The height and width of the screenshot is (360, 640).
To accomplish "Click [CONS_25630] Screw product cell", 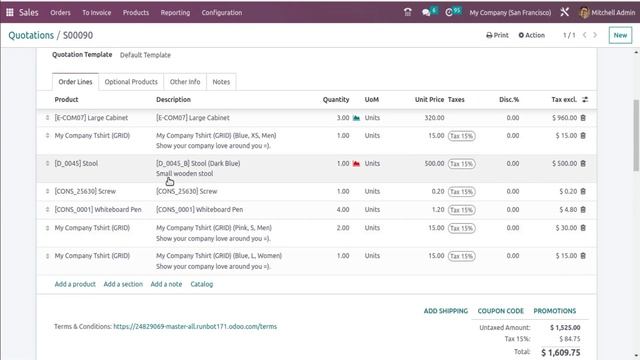I will tap(85, 191).
